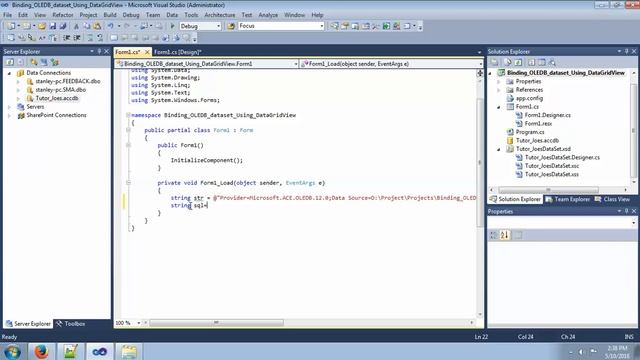
Task: Open the Refactor menu
Action: [x=63, y=15]
